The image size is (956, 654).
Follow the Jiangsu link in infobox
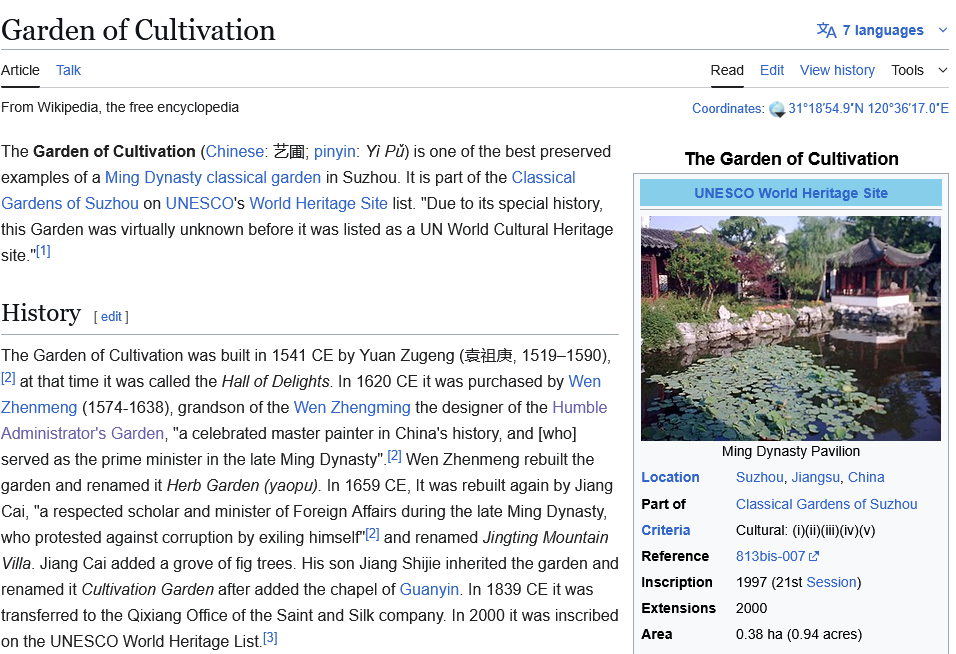(x=815, y=477)
